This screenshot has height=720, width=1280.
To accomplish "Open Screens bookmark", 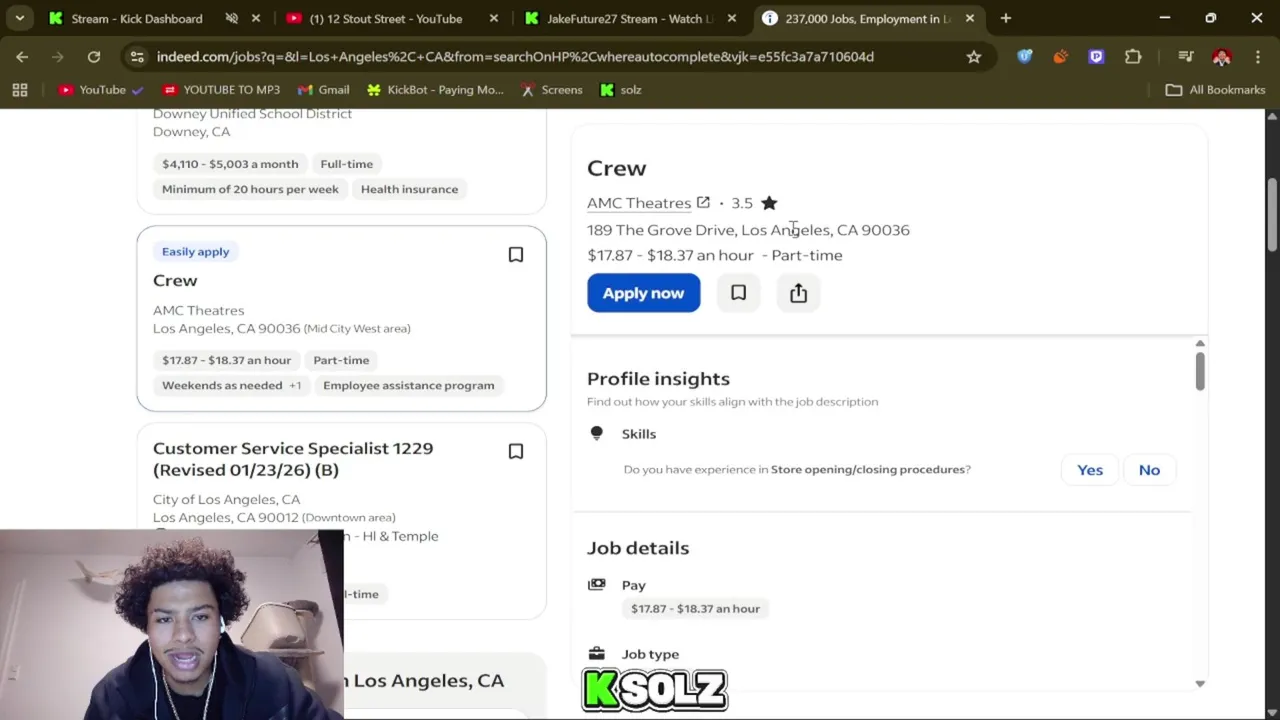I will tap(551, 90).
